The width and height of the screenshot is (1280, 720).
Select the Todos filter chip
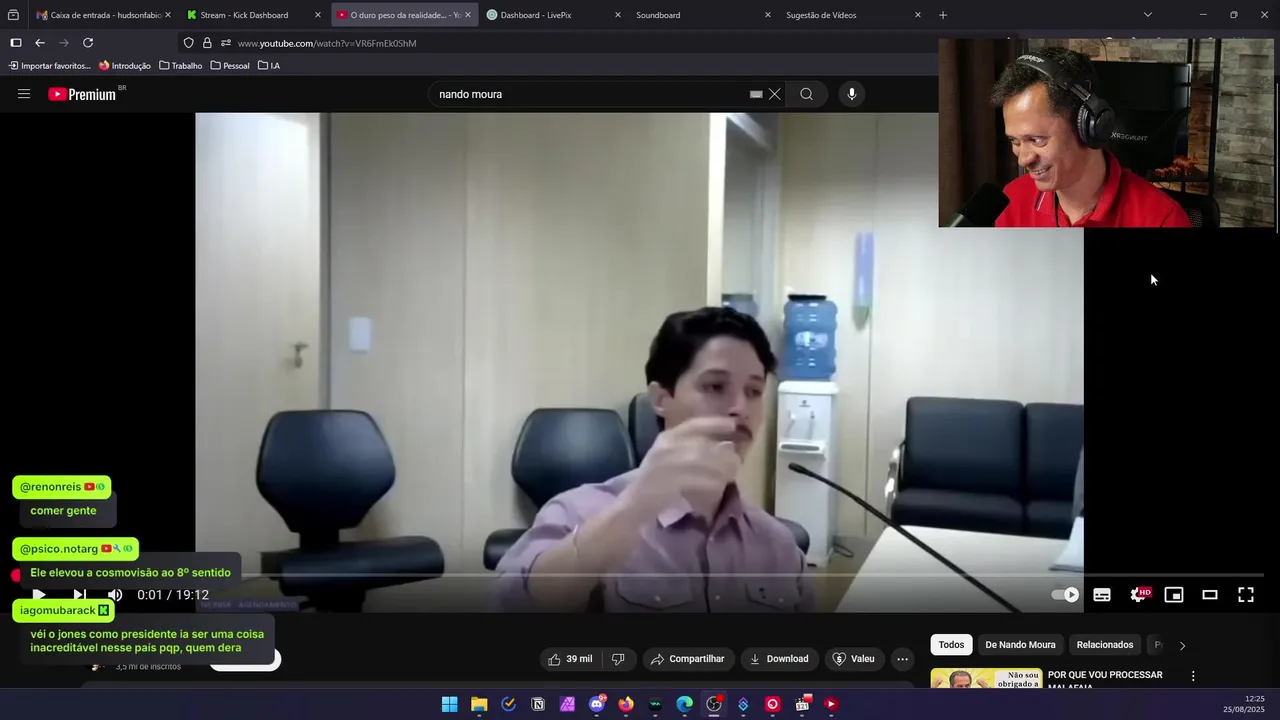coord(951,645)
